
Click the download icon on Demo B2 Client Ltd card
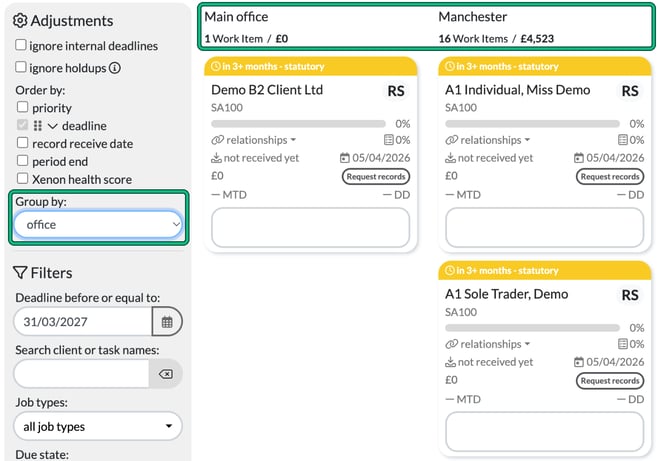pyautogui.click(x=216, y=158)
